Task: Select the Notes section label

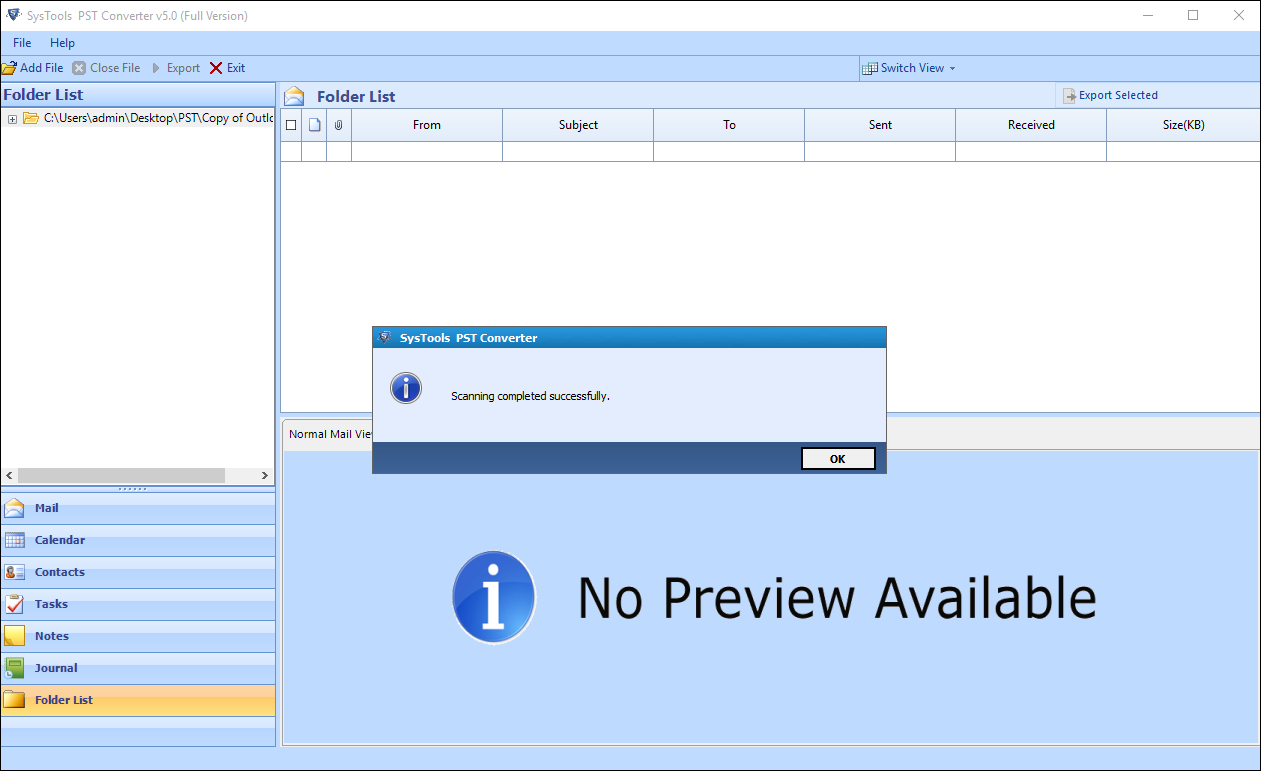Action: (52, 636)
